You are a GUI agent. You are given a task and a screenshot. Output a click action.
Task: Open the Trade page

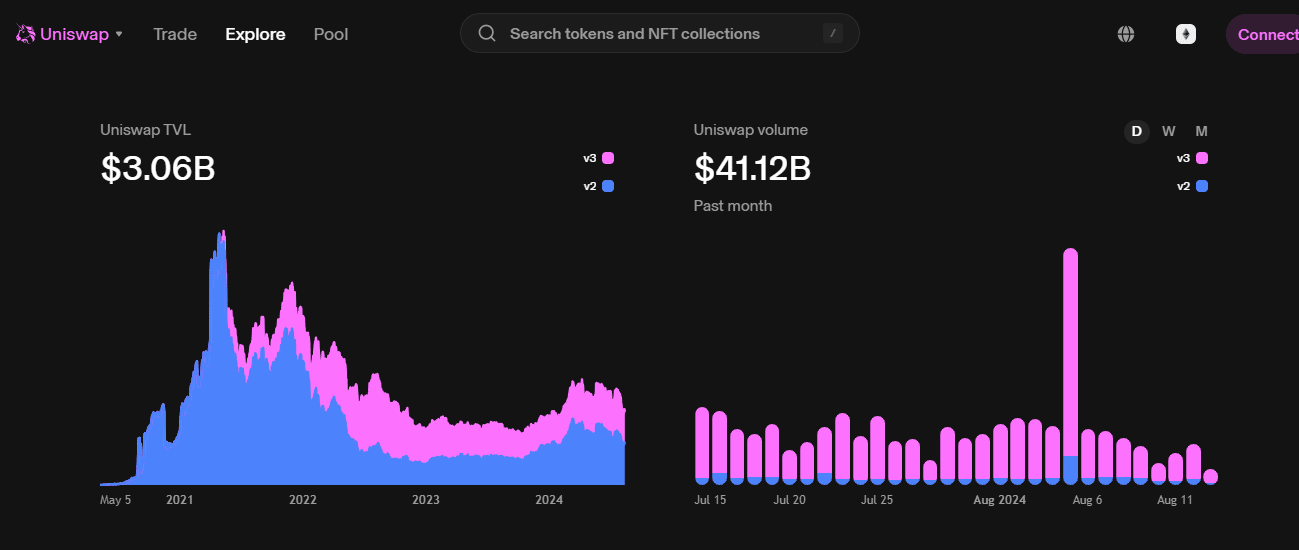tap(175, 34)
